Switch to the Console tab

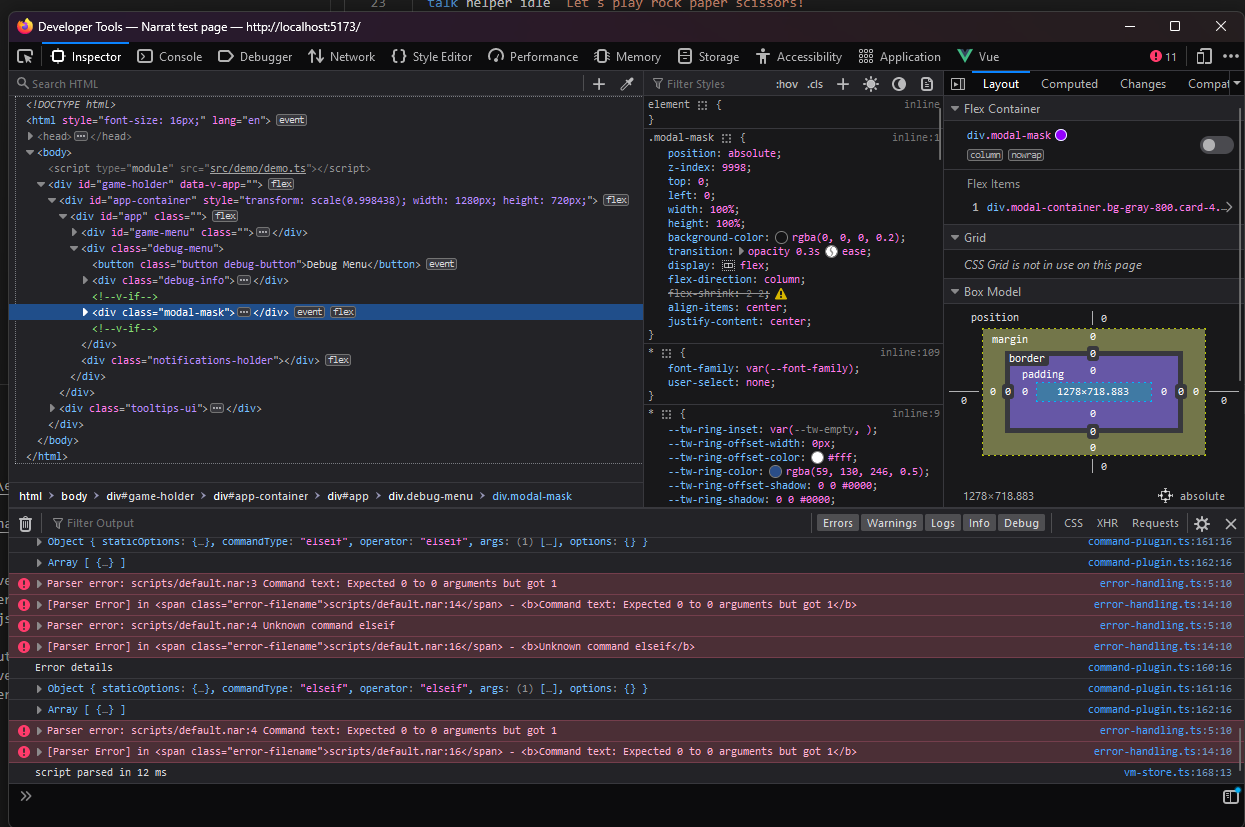click(x=169, y=57)
